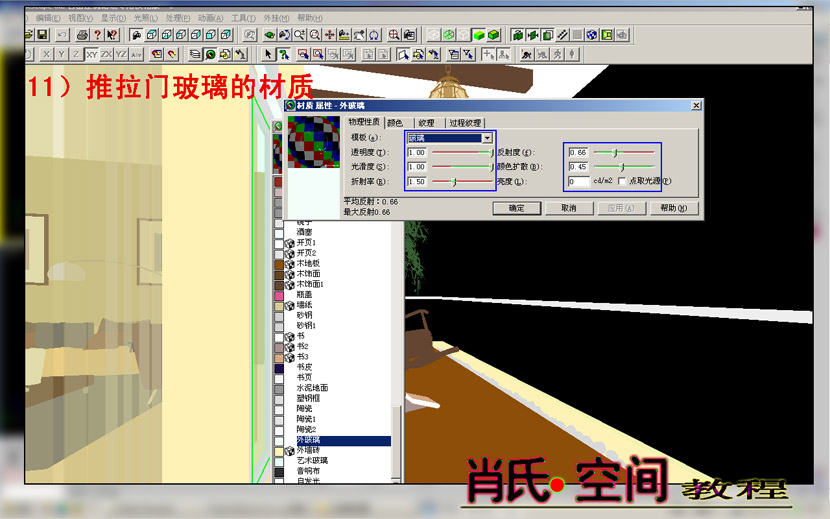Image resolution: width=830 pixels, height=519 pixels.
Task: Toggle the XY plane constraint button
Action: click(92, 54)
